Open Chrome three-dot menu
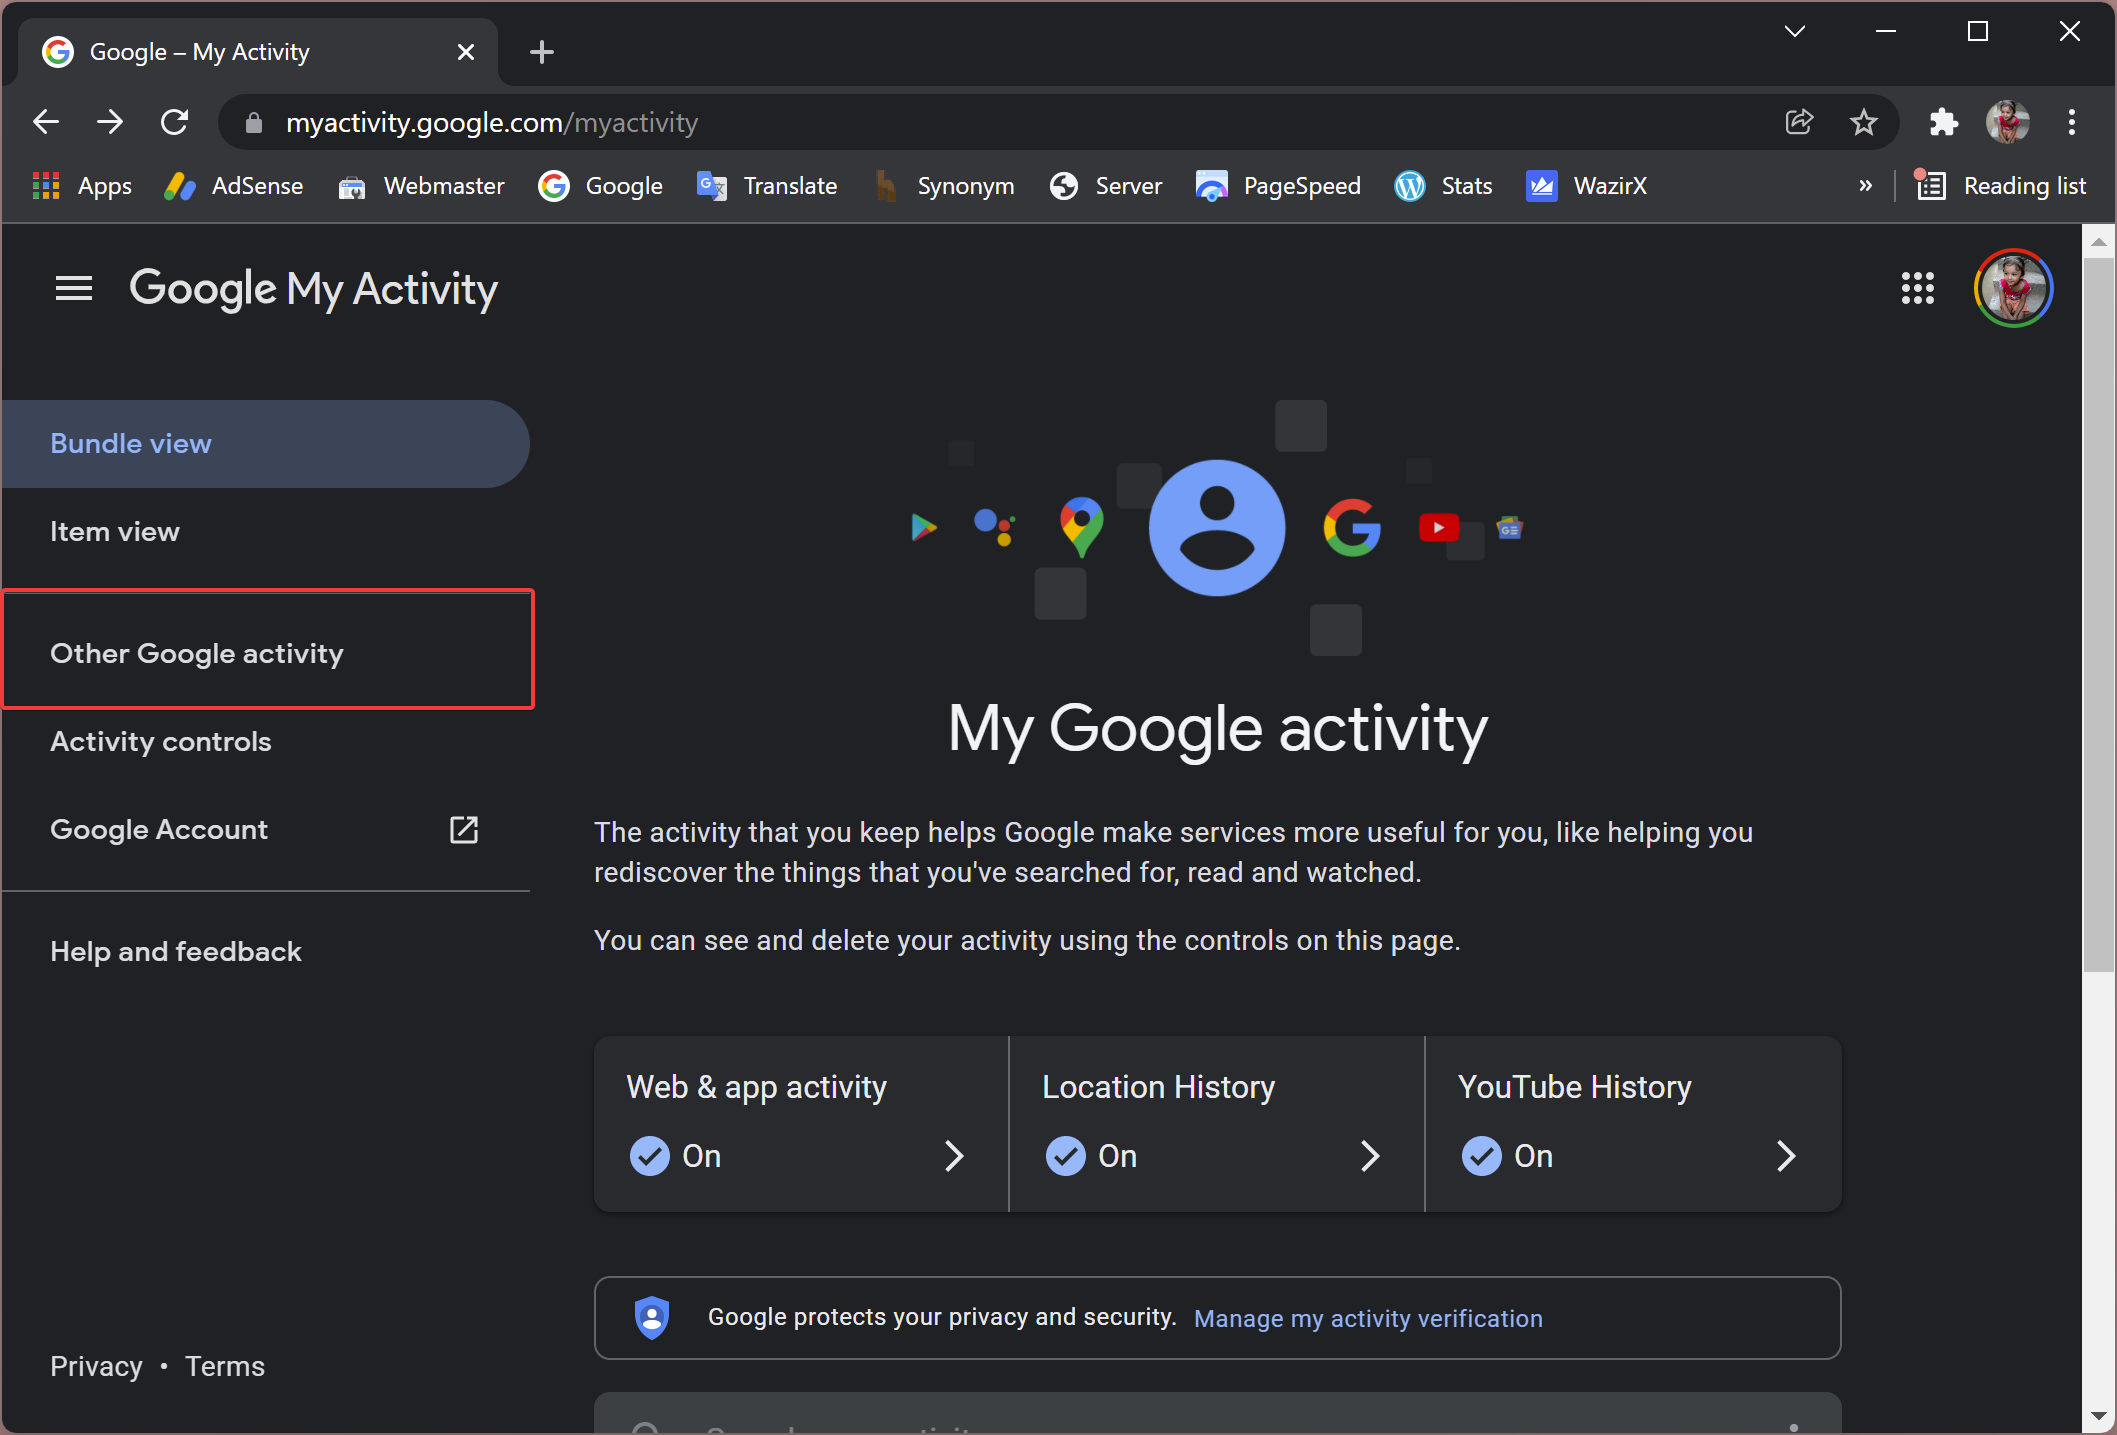The height and width of the screenshot is (1435, 2117). (2072, 122)
